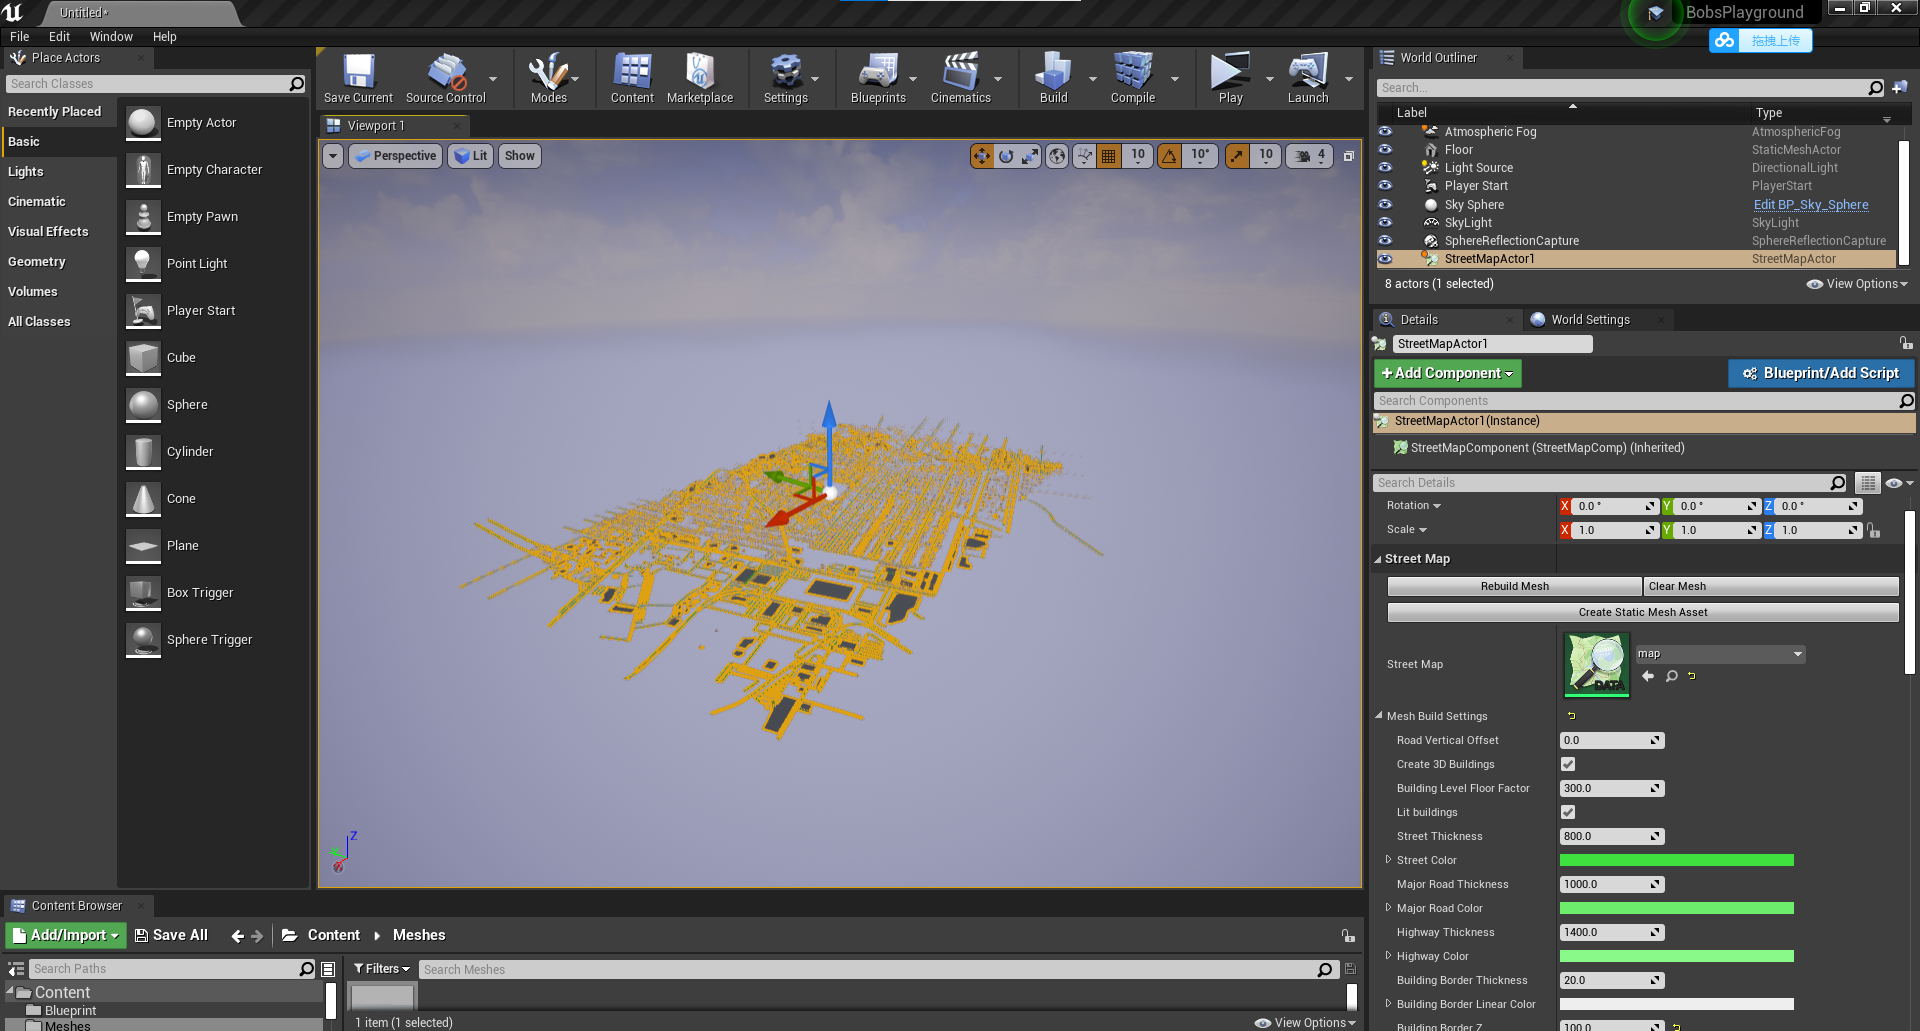The image size is (1920, 1031).
Task: Hide StreetMapActor1 using its eye toggle
Action: (1385, 259)
